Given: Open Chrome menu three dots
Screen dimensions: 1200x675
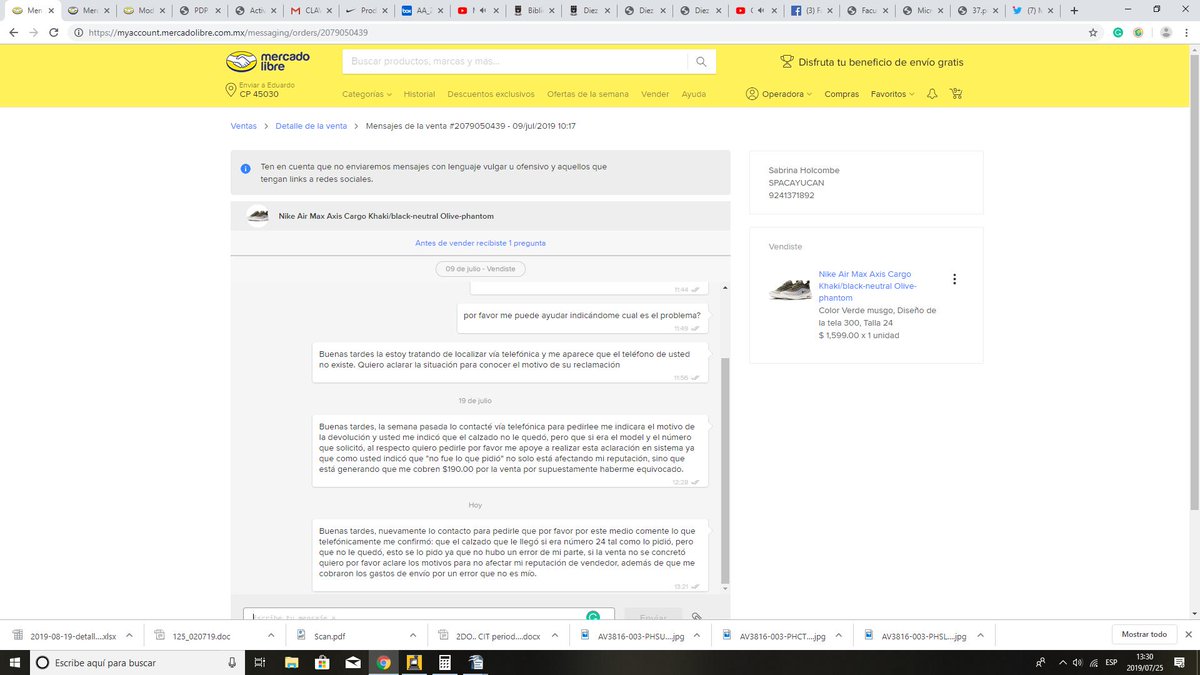Looking at the screenshot, I should (x=1187, y=32).
